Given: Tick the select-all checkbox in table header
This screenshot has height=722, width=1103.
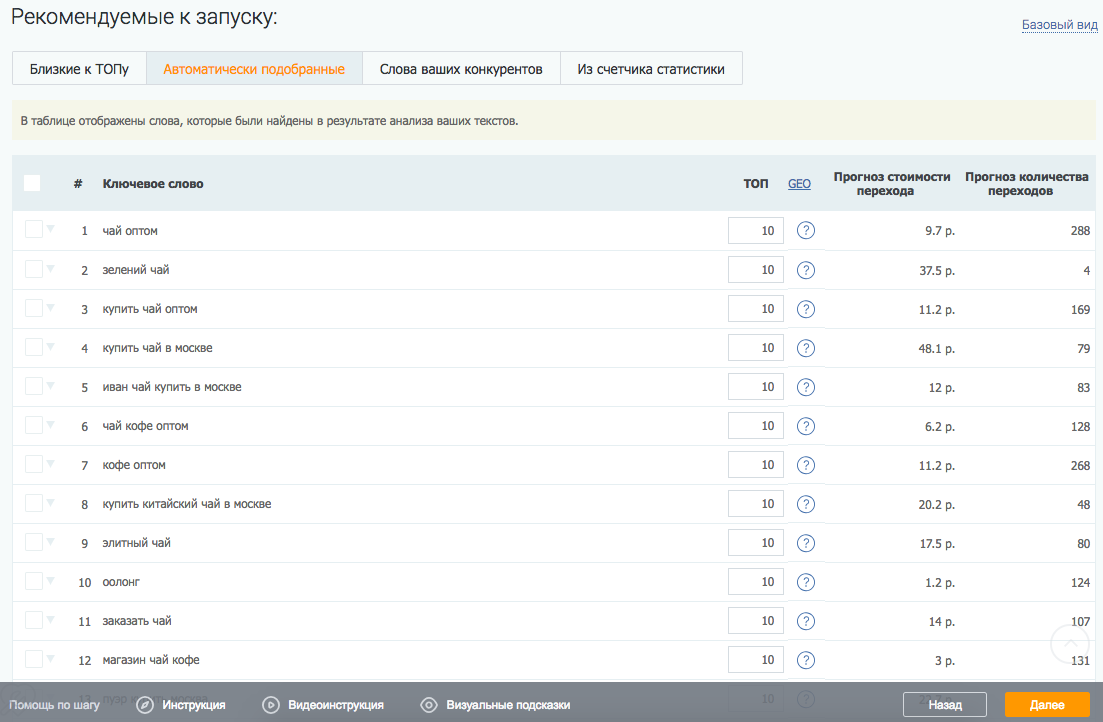Looking at the screenshot, I should click(32, 183).
